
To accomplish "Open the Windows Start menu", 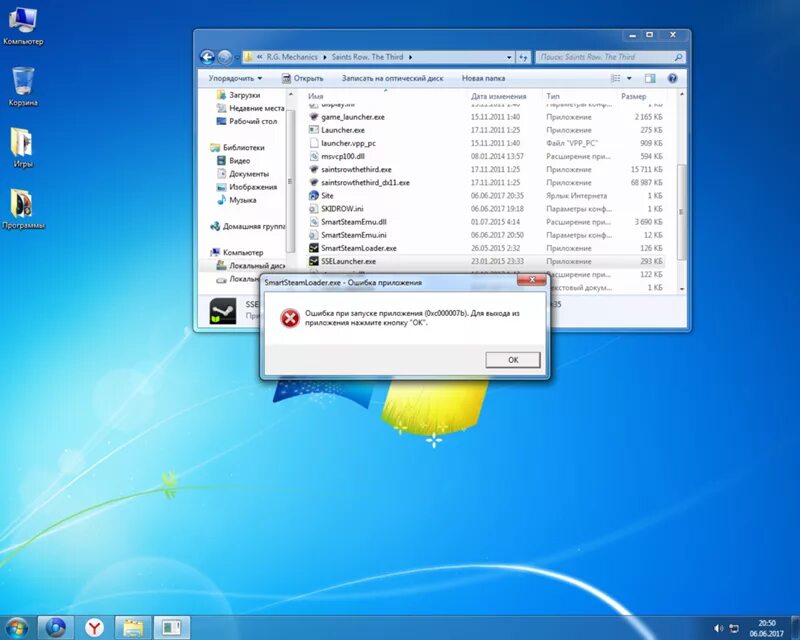I will coord(16,627).
